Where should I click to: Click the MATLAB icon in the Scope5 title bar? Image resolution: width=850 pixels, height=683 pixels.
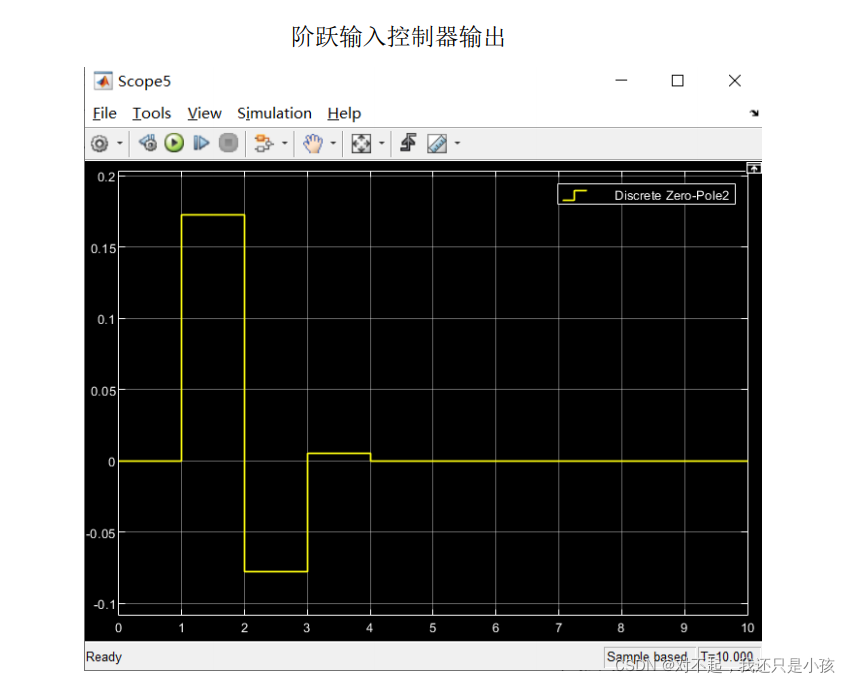point(103,81)
